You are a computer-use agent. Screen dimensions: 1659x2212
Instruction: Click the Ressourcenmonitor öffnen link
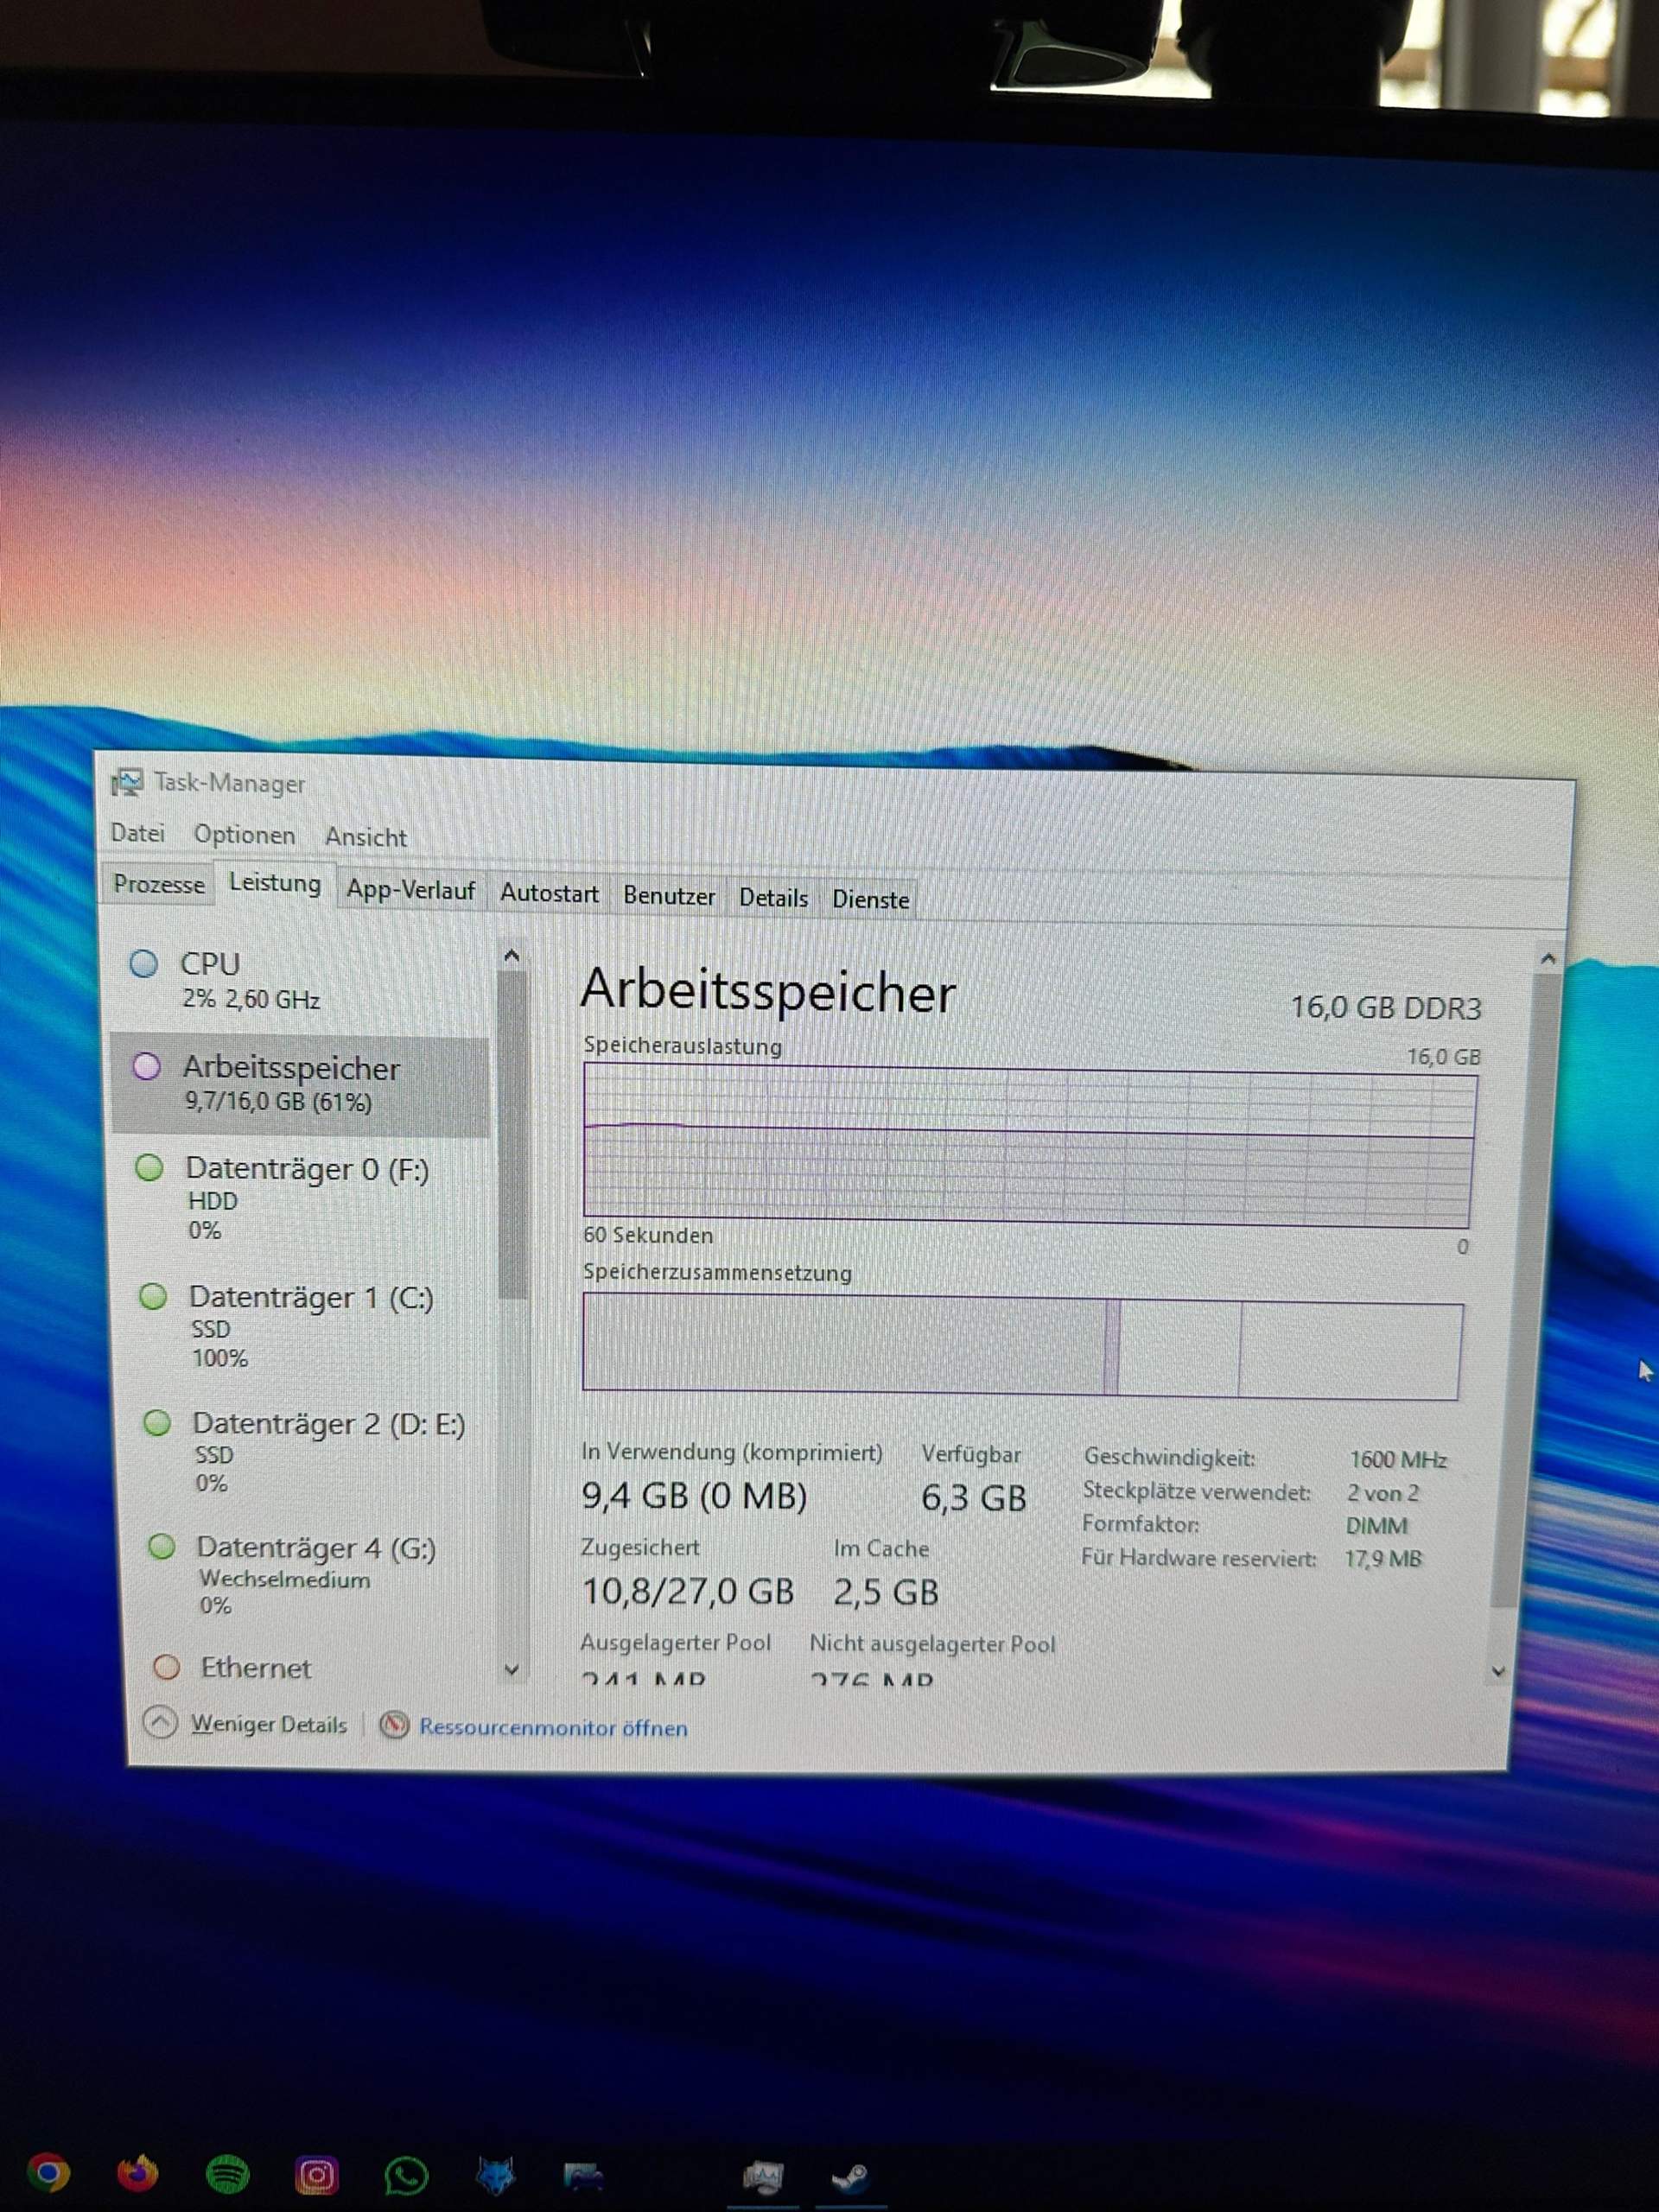(554, 1727)
